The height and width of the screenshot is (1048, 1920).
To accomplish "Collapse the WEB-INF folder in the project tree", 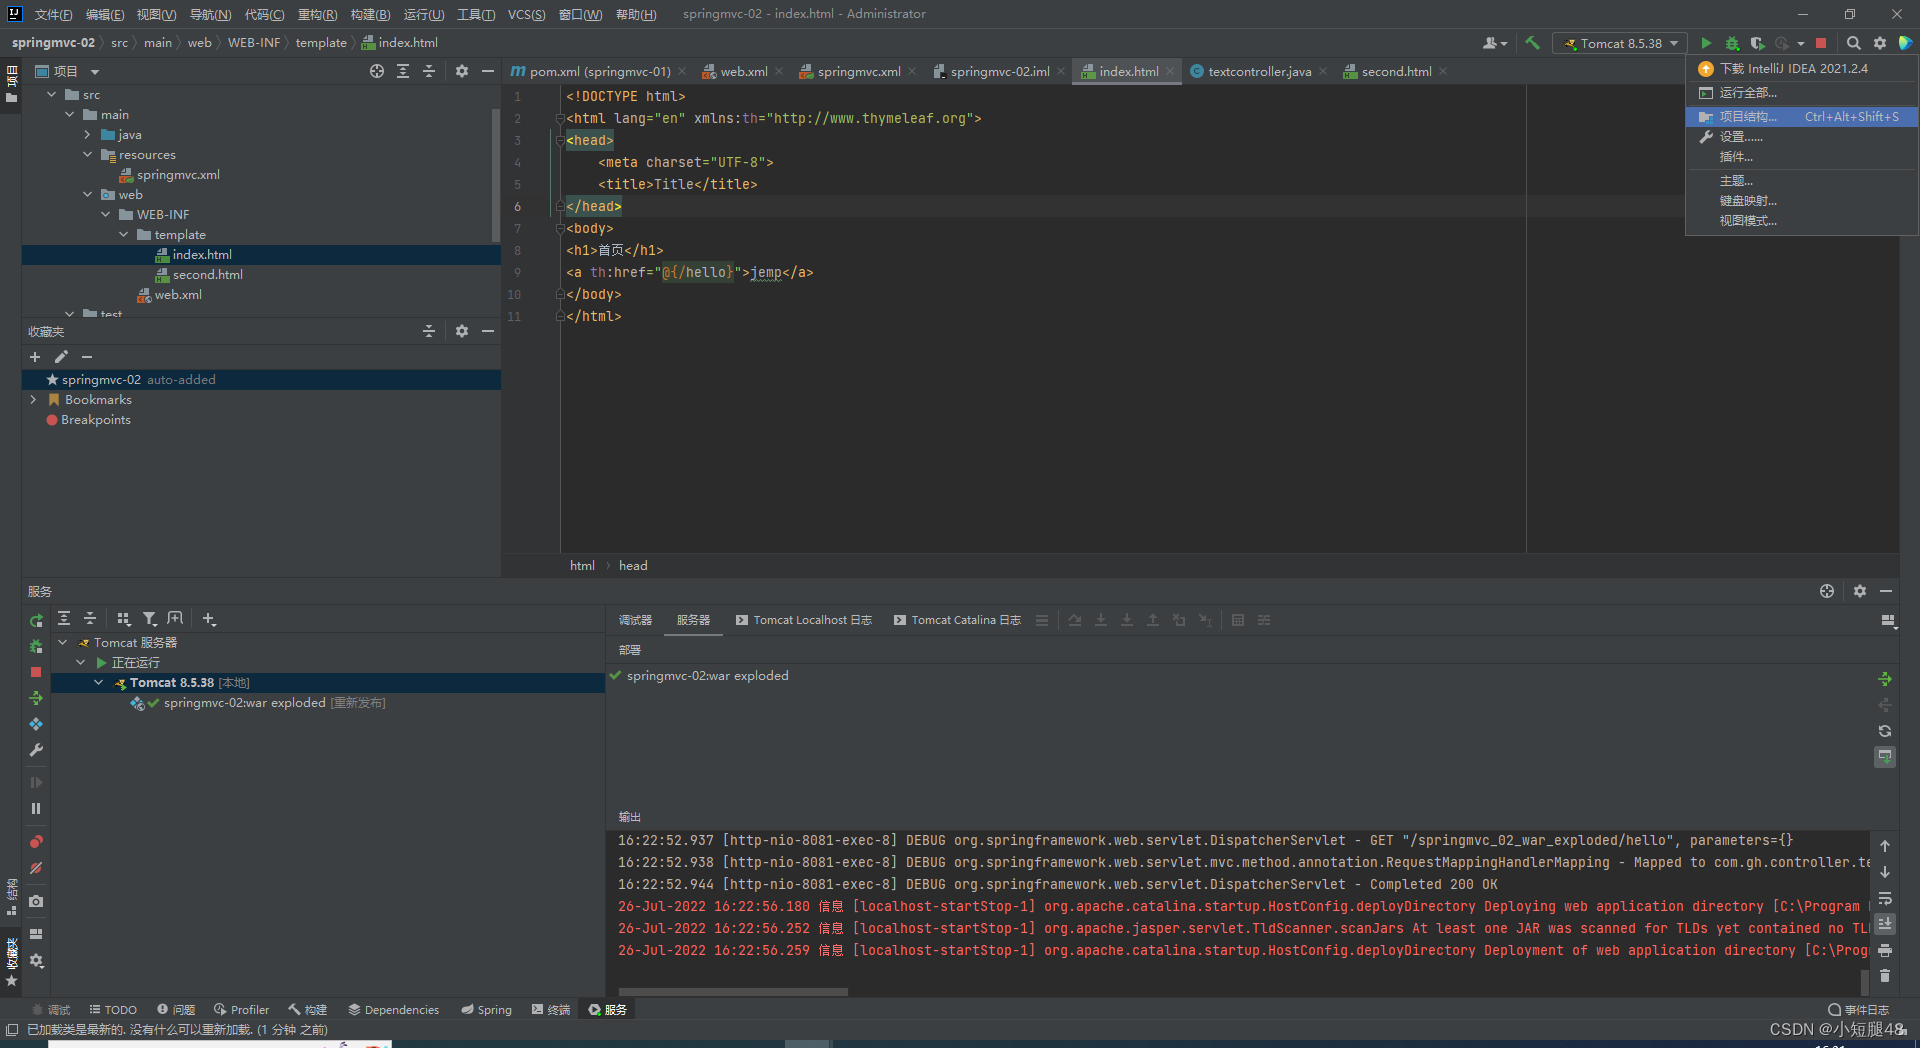I will (106, 214).
